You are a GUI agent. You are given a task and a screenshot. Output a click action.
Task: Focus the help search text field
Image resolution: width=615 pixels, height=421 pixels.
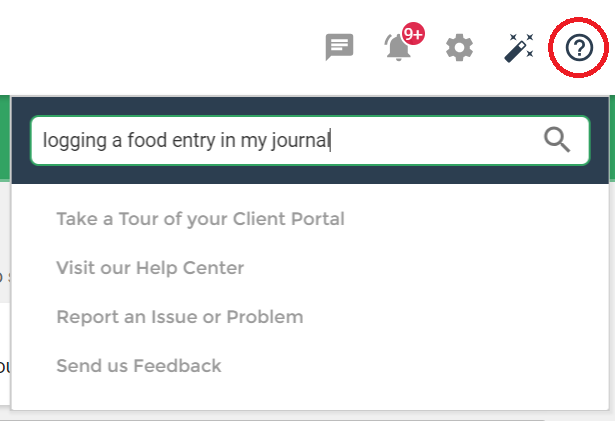[x=310, y=140]
